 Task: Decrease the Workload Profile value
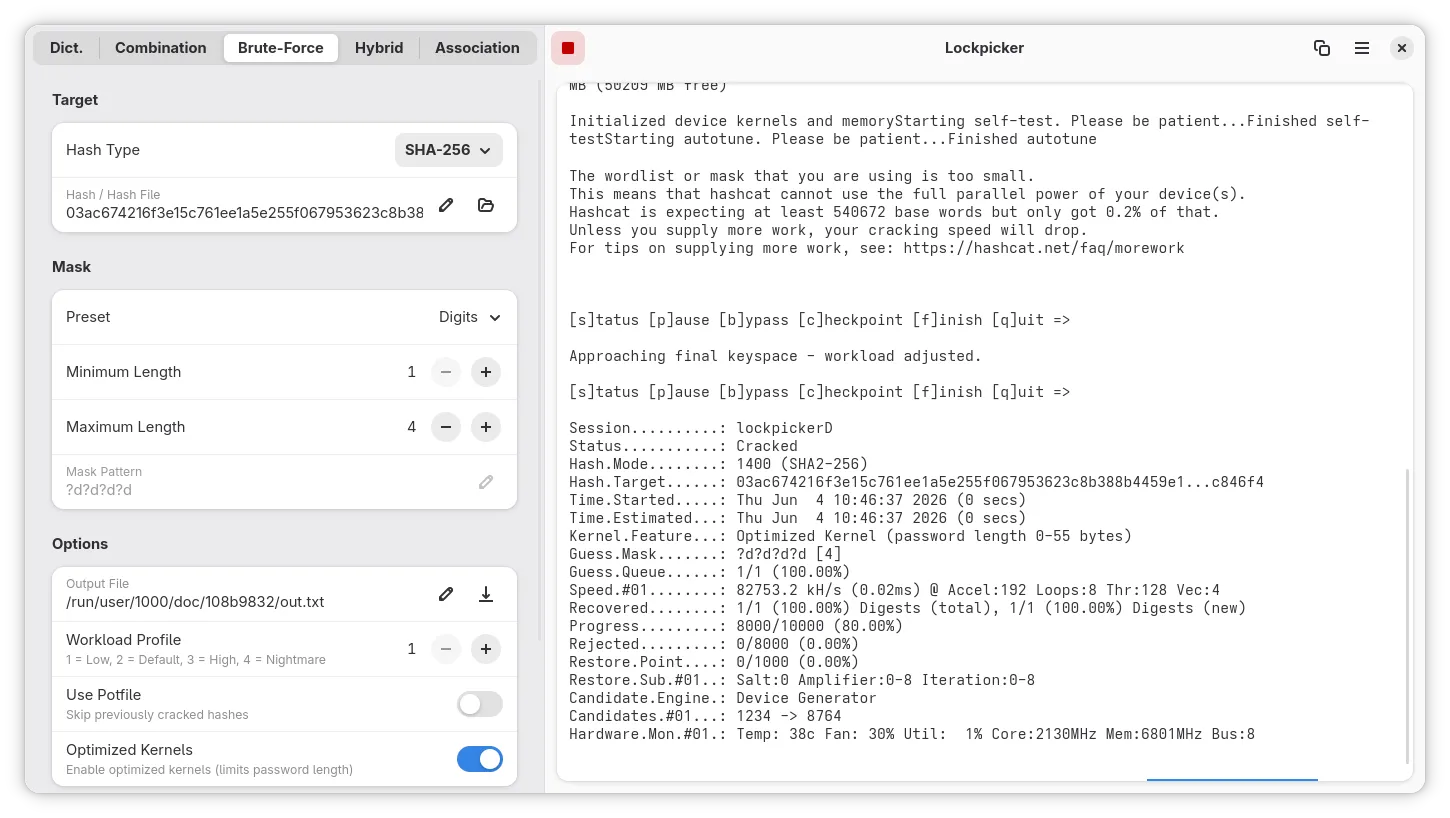[446, 649]
